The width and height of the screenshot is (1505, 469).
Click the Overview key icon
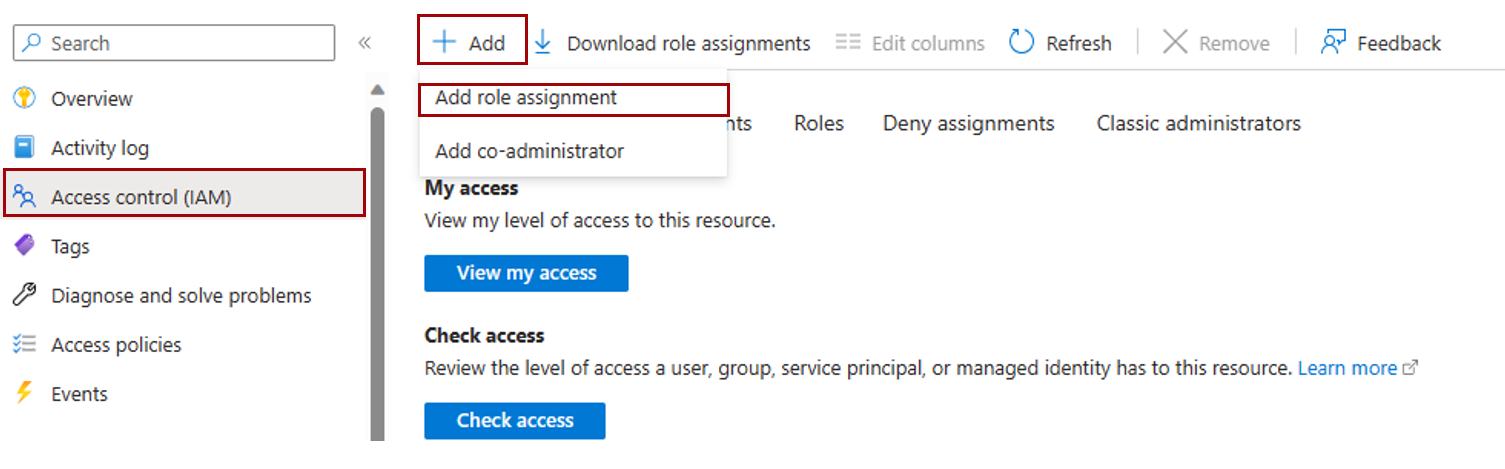(x=24, y=99)
